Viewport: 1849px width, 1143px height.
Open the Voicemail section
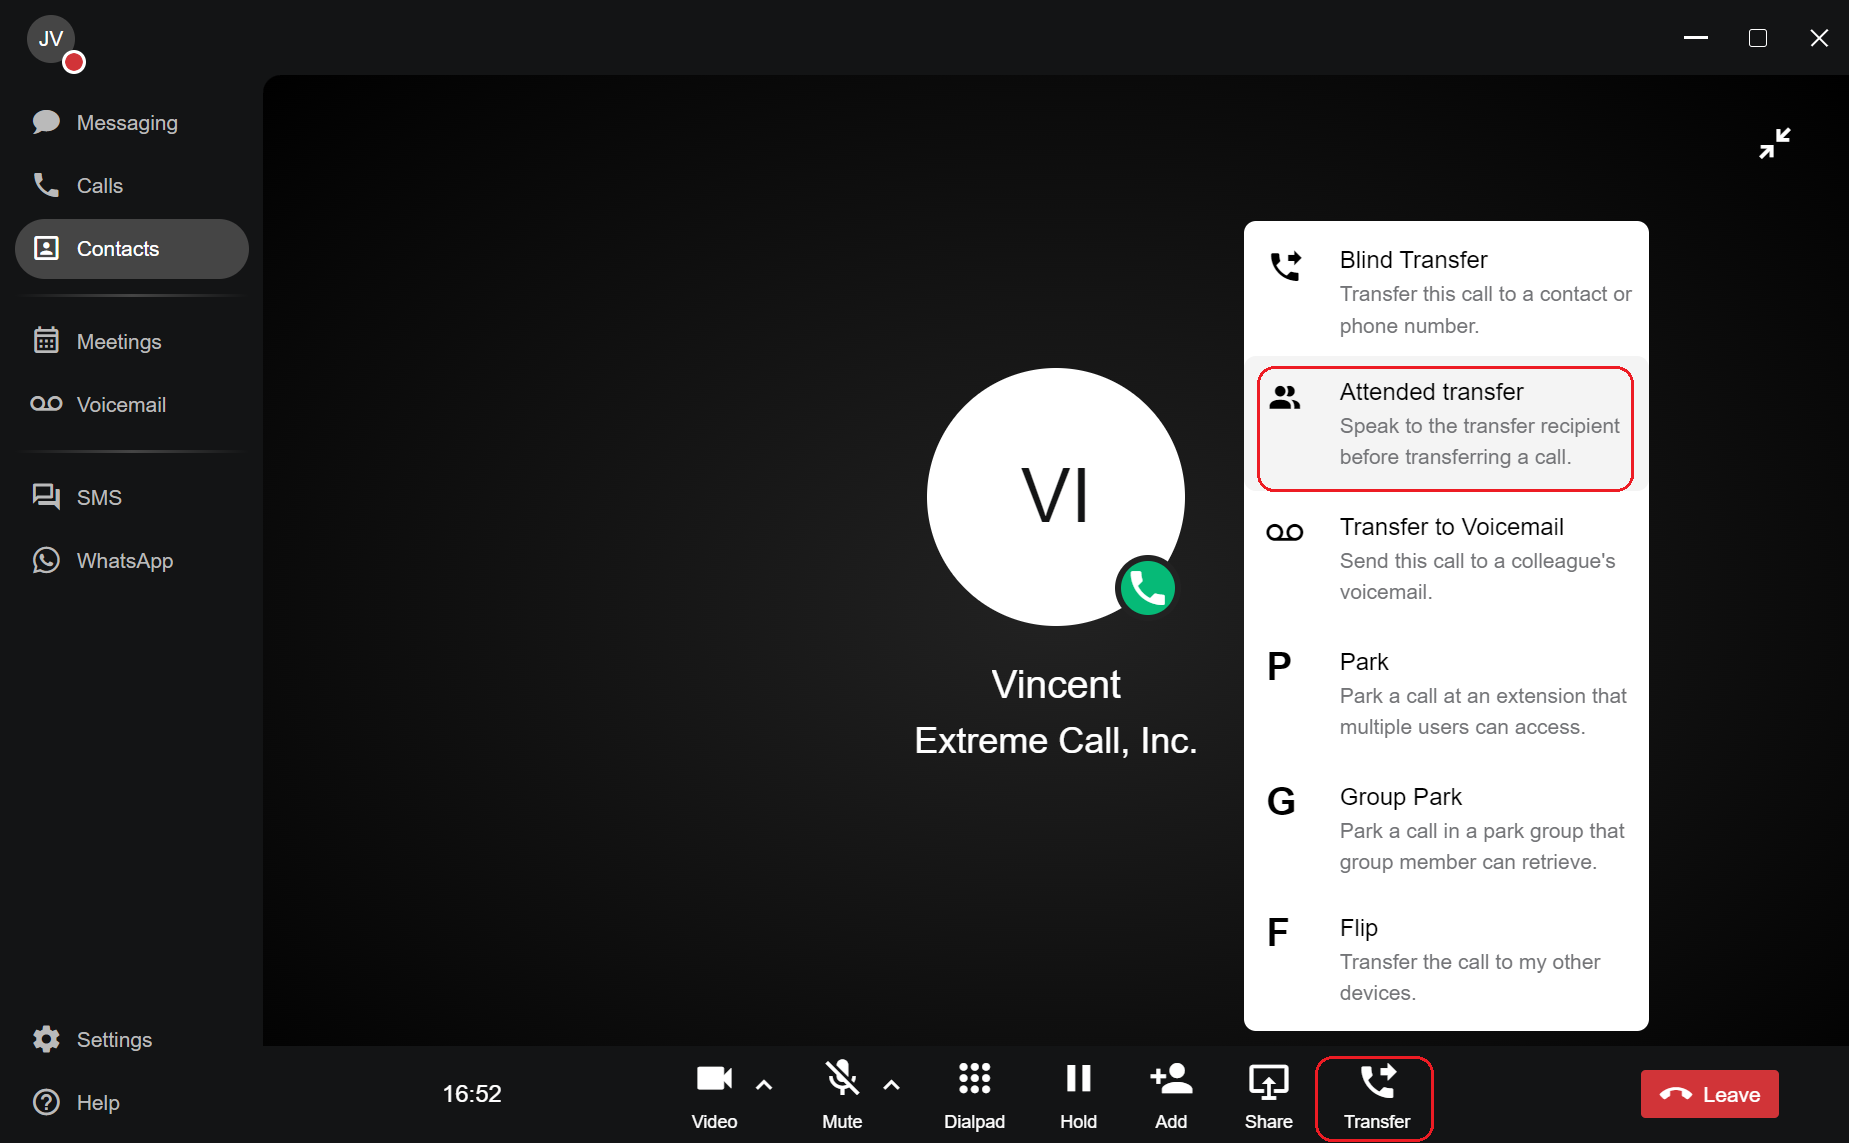tap(120, 405)
